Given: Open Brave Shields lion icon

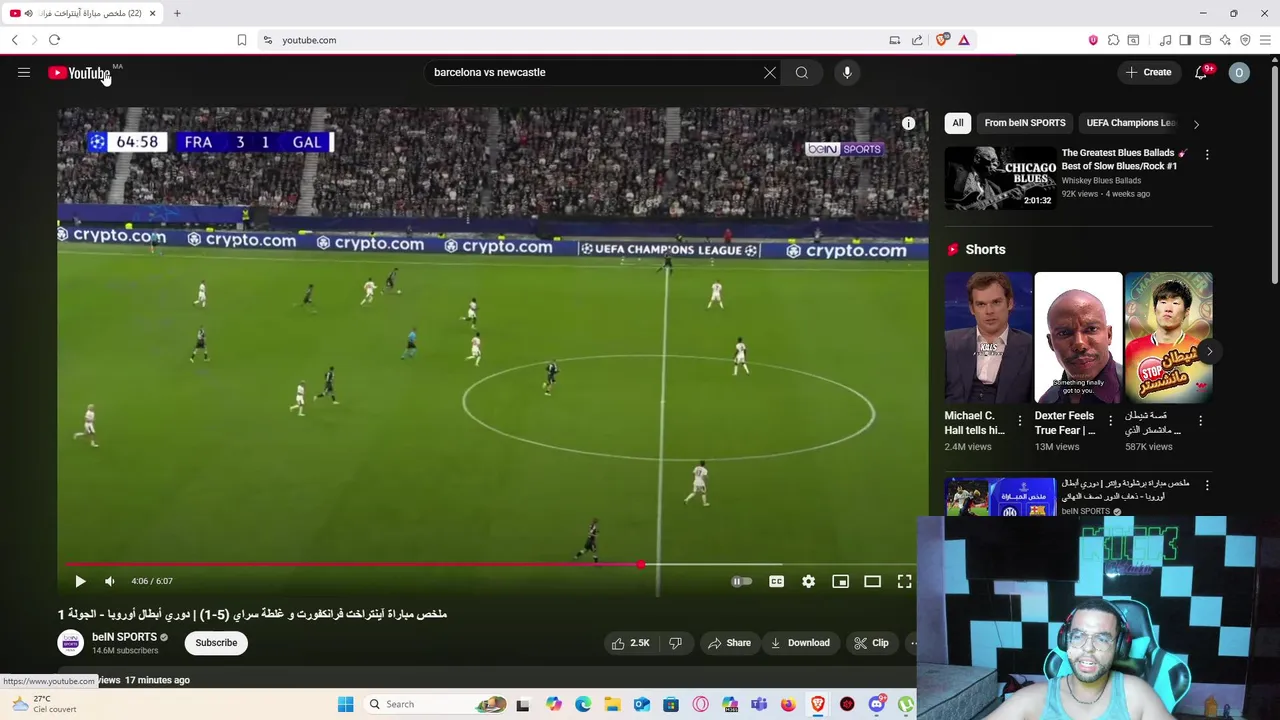Looking at the screenshot, I should 941,40.
